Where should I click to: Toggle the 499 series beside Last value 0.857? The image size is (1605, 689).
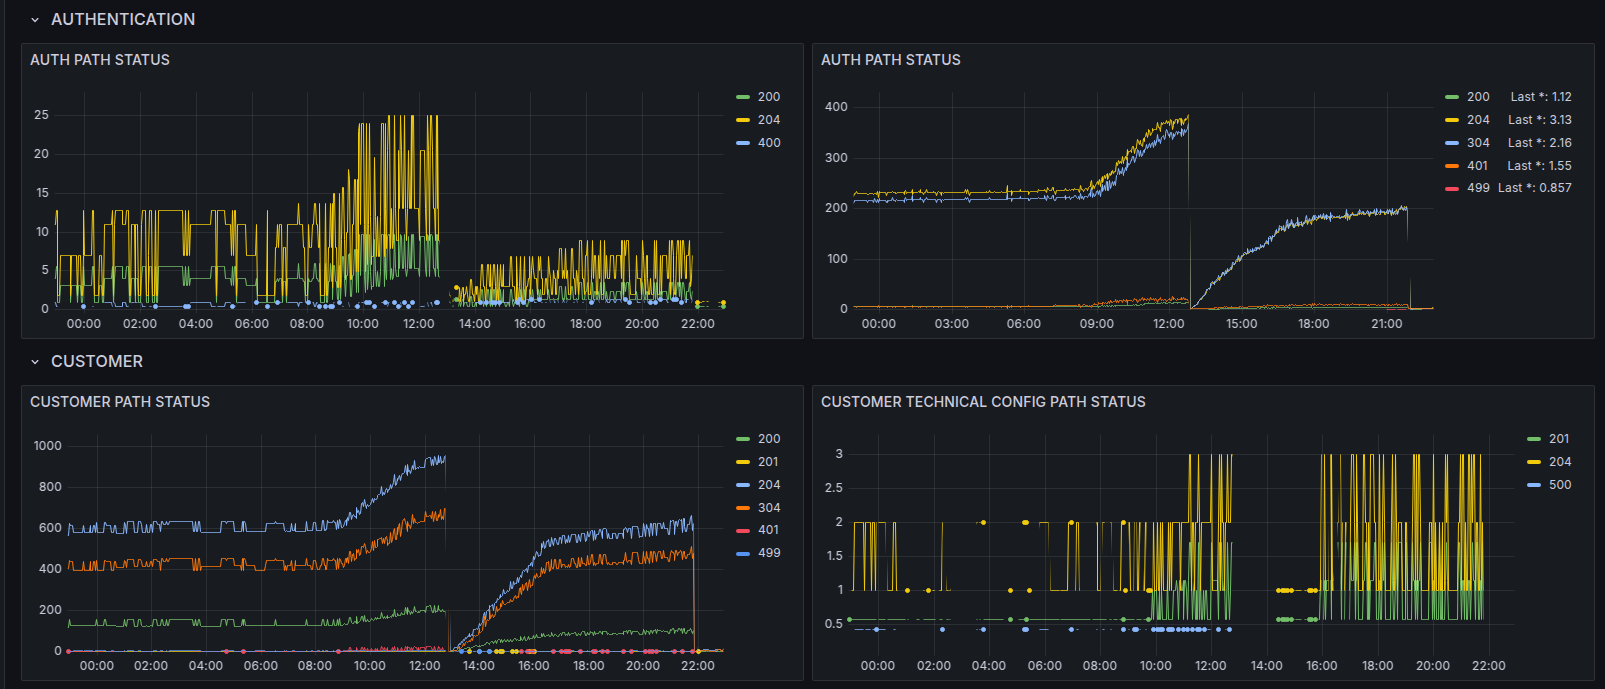(1478, 188)
